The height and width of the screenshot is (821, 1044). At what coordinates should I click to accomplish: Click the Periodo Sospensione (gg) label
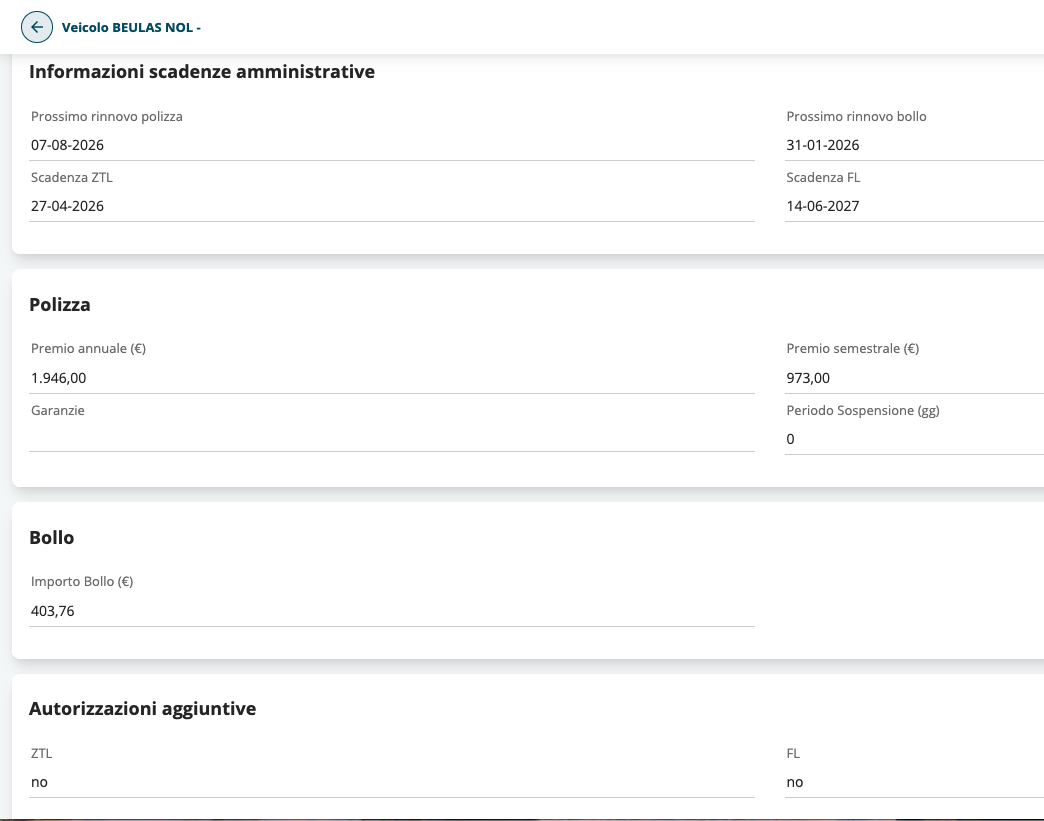[x=863, y=411]
